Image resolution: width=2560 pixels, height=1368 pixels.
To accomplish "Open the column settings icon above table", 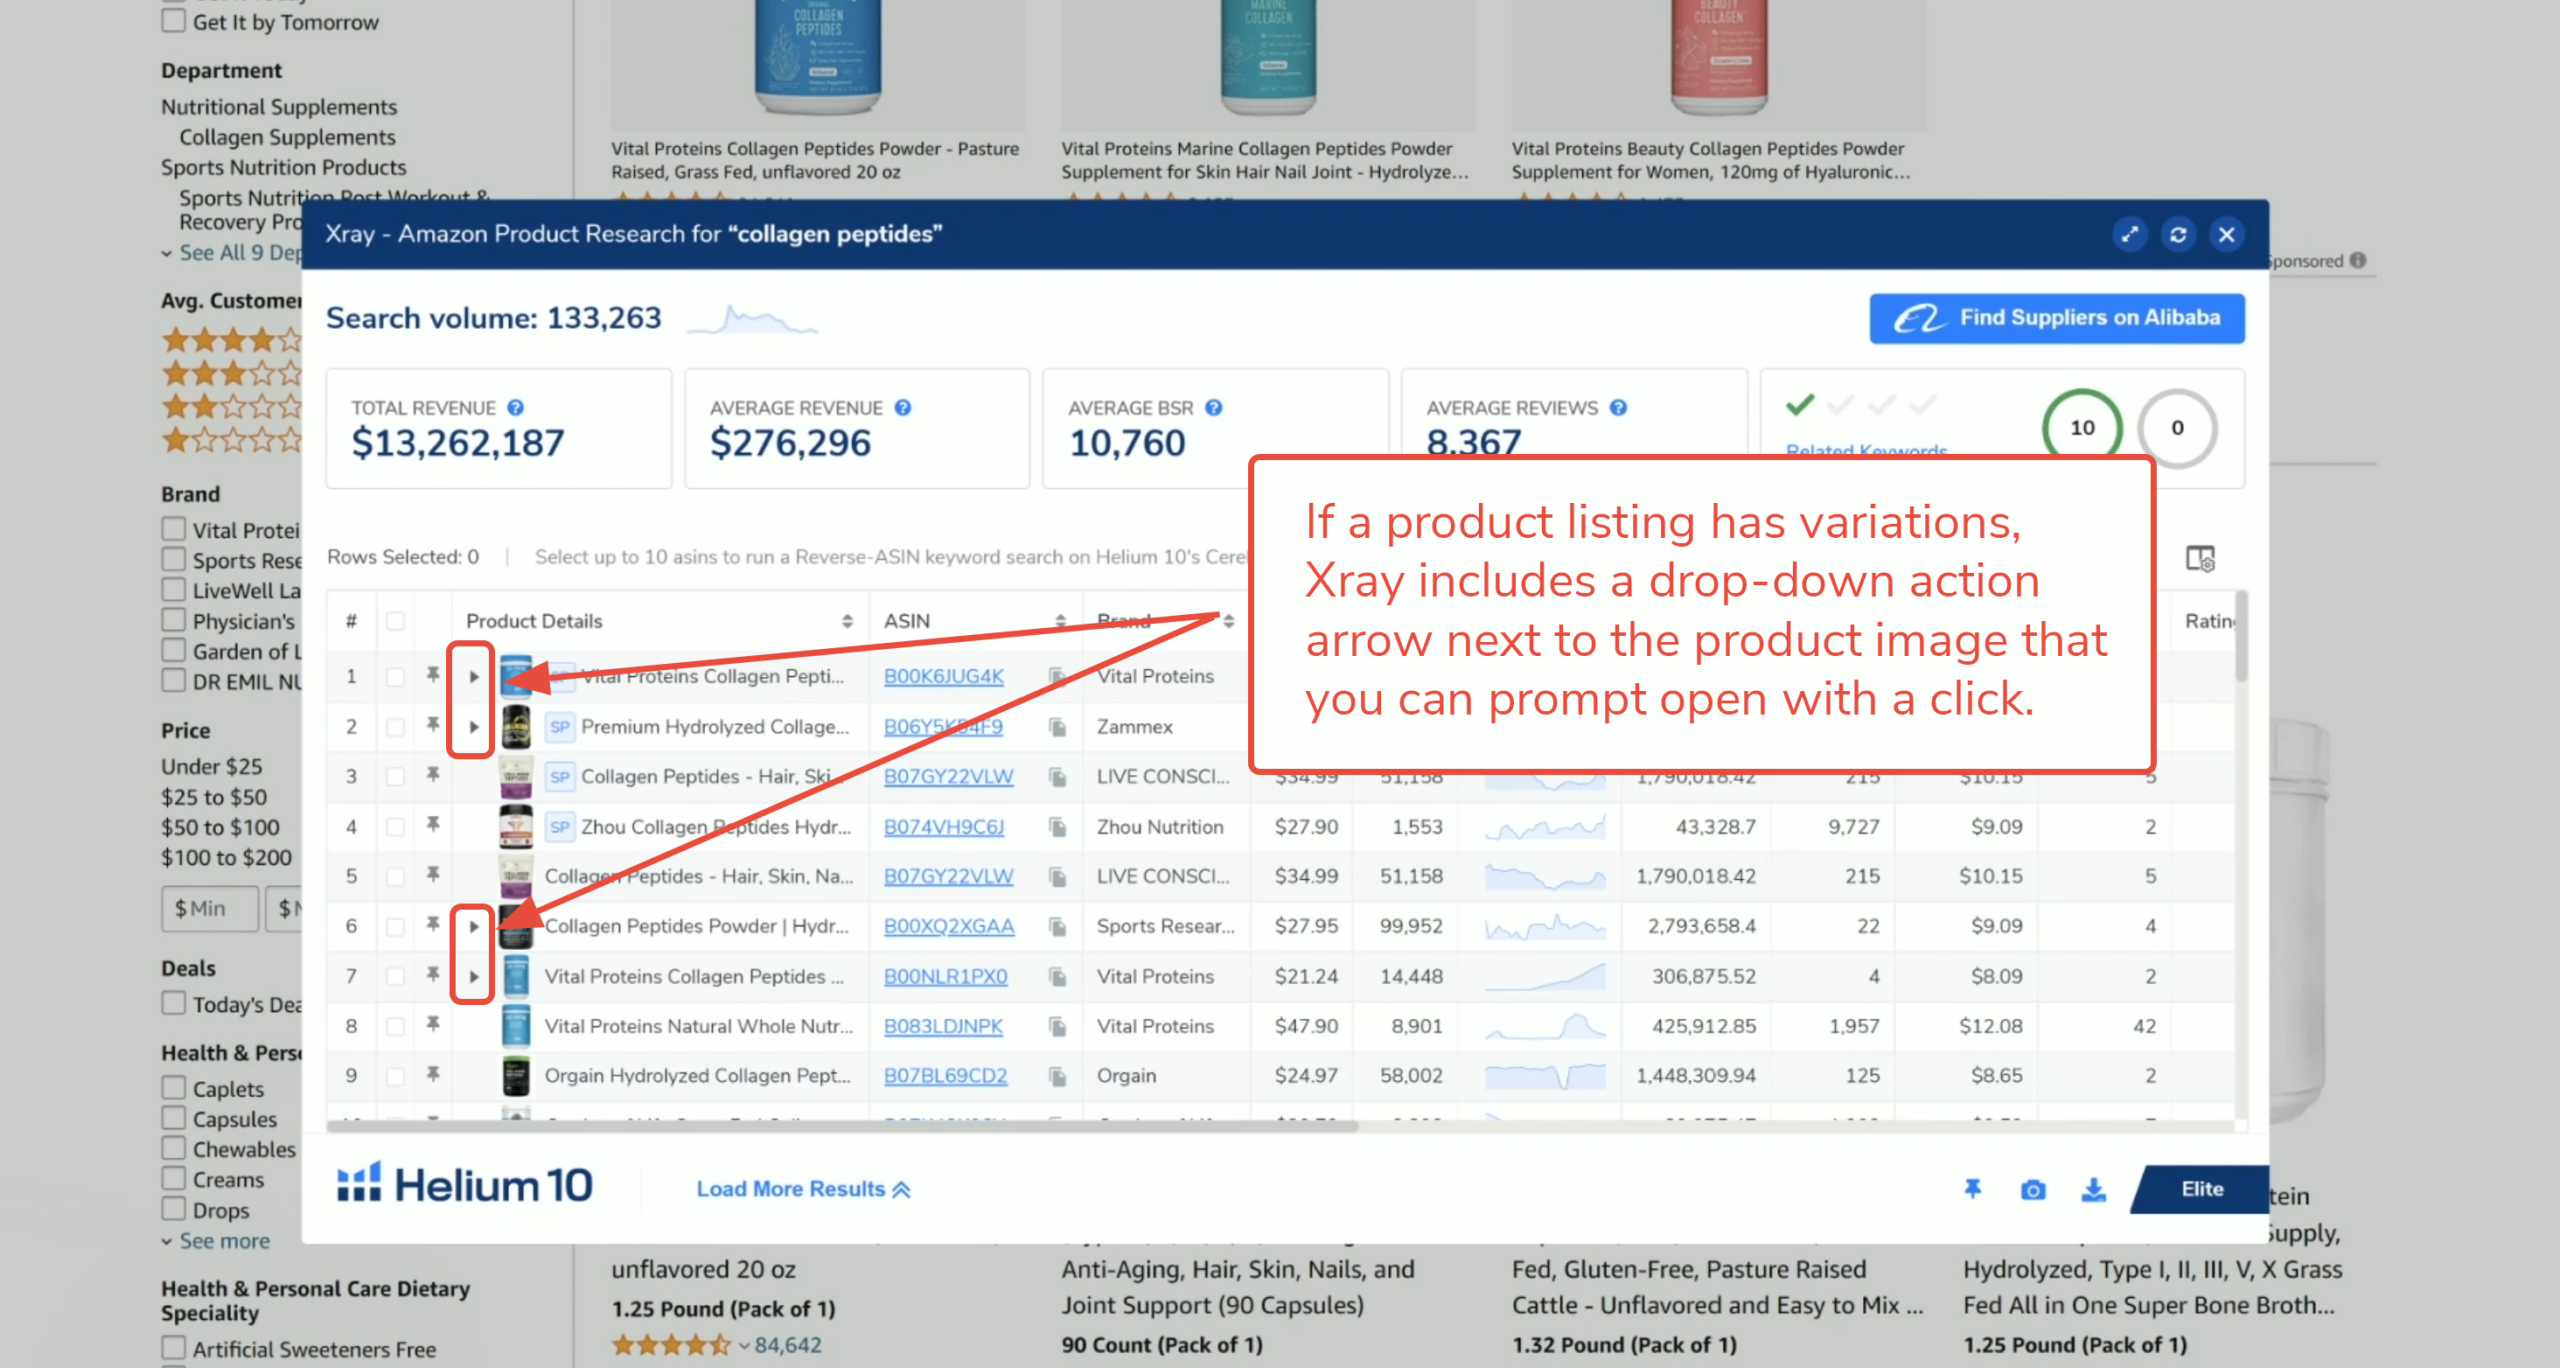I will point(2200,558).
